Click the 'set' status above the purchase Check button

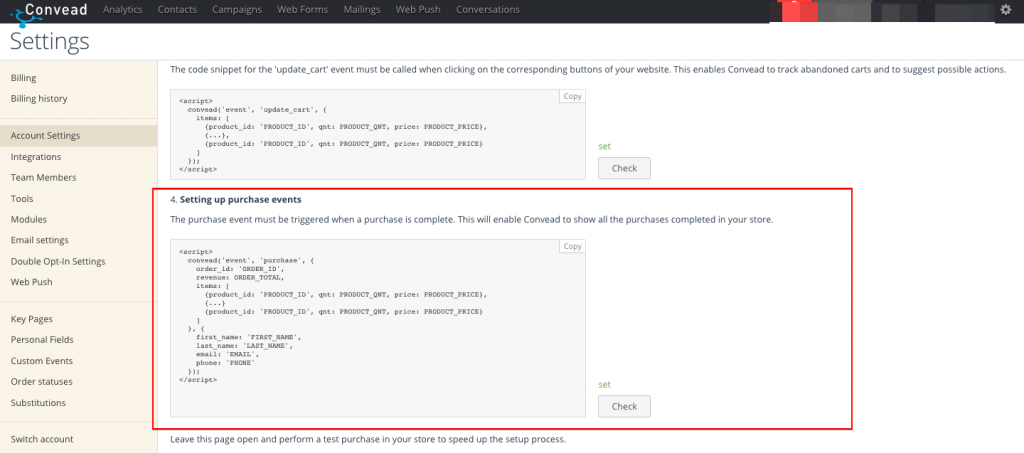click(x=605, y=384)
